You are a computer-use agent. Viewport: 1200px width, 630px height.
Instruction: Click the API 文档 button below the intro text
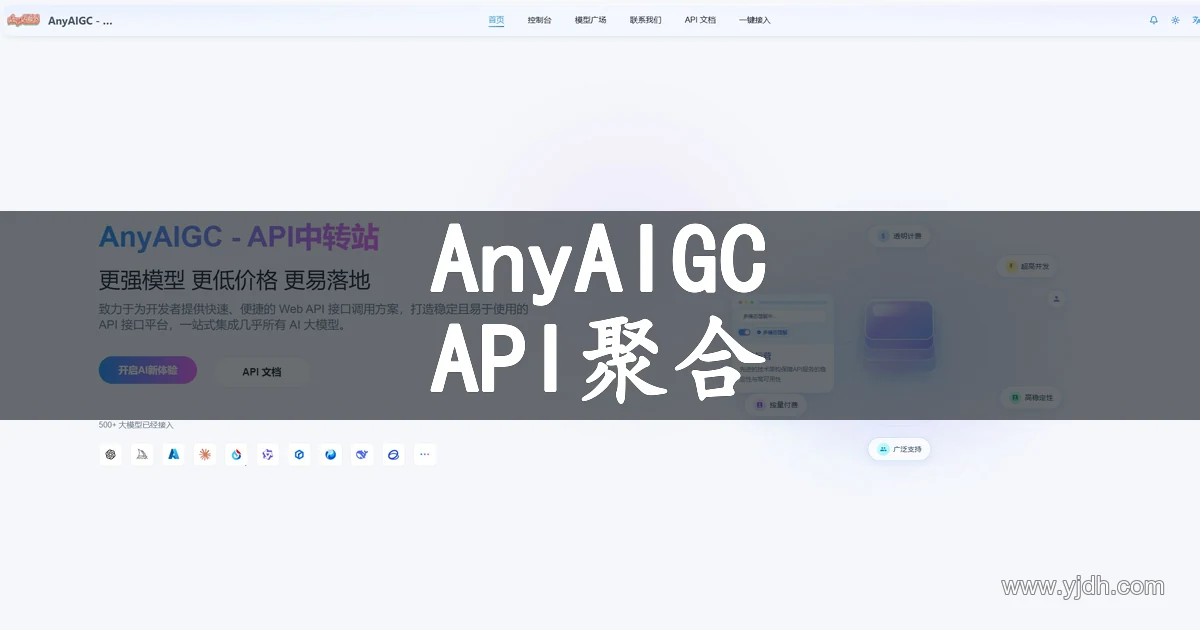click(262, 371)
